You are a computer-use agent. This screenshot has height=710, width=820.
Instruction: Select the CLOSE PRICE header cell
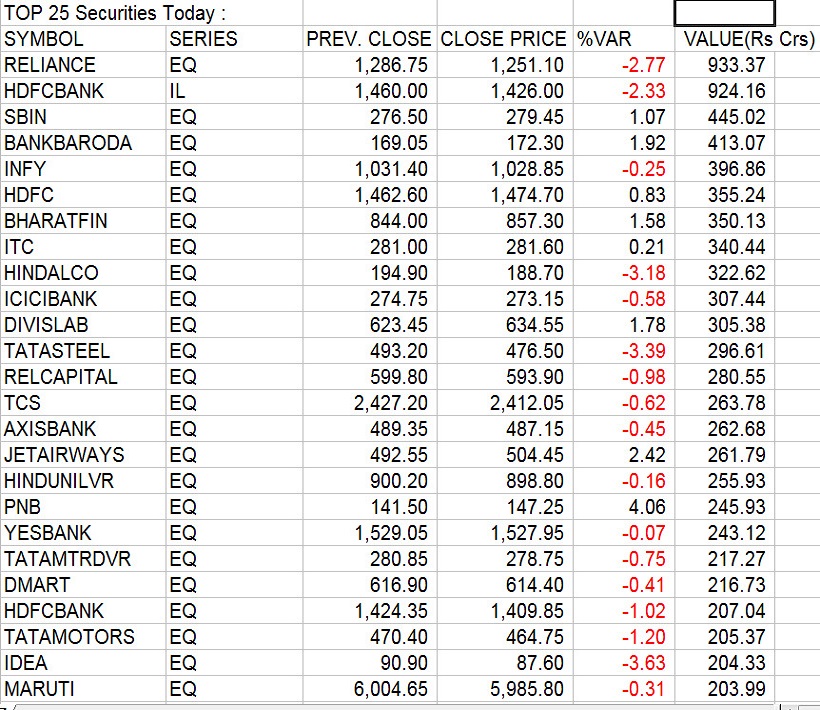[x=503, y=40]
